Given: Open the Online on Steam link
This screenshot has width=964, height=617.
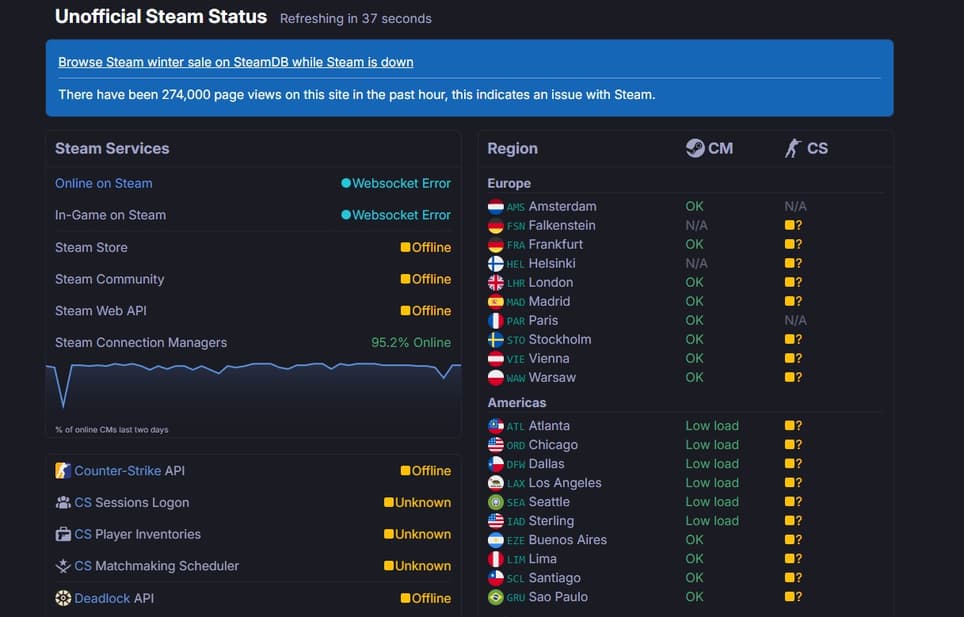Looking at the screenshot, I should [x=104, y=183].
